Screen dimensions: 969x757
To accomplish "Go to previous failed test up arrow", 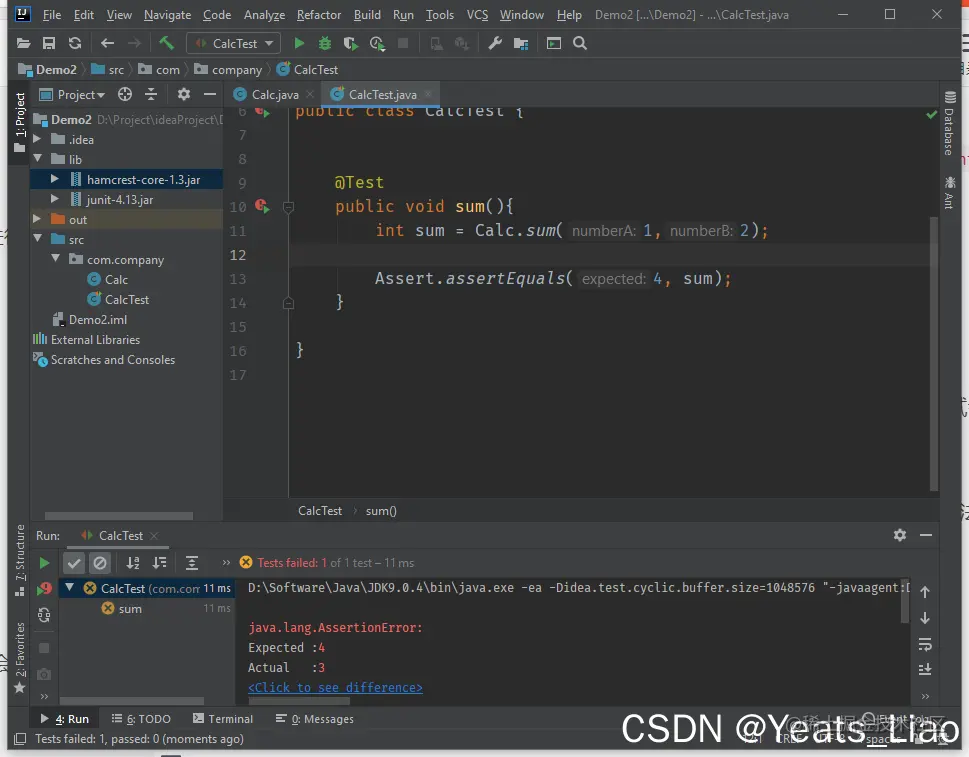I will pos(925,592).
